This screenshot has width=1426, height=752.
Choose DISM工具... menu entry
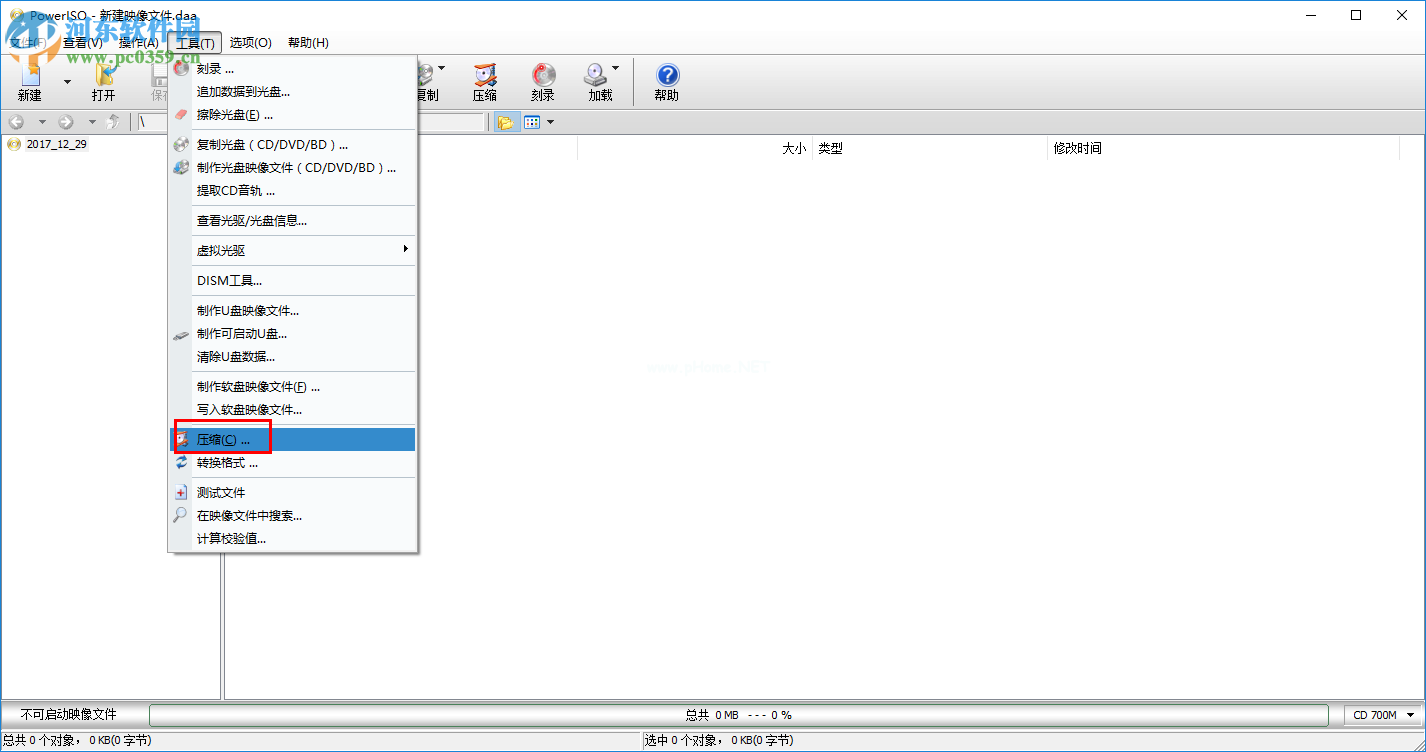[x=292, y=281]
